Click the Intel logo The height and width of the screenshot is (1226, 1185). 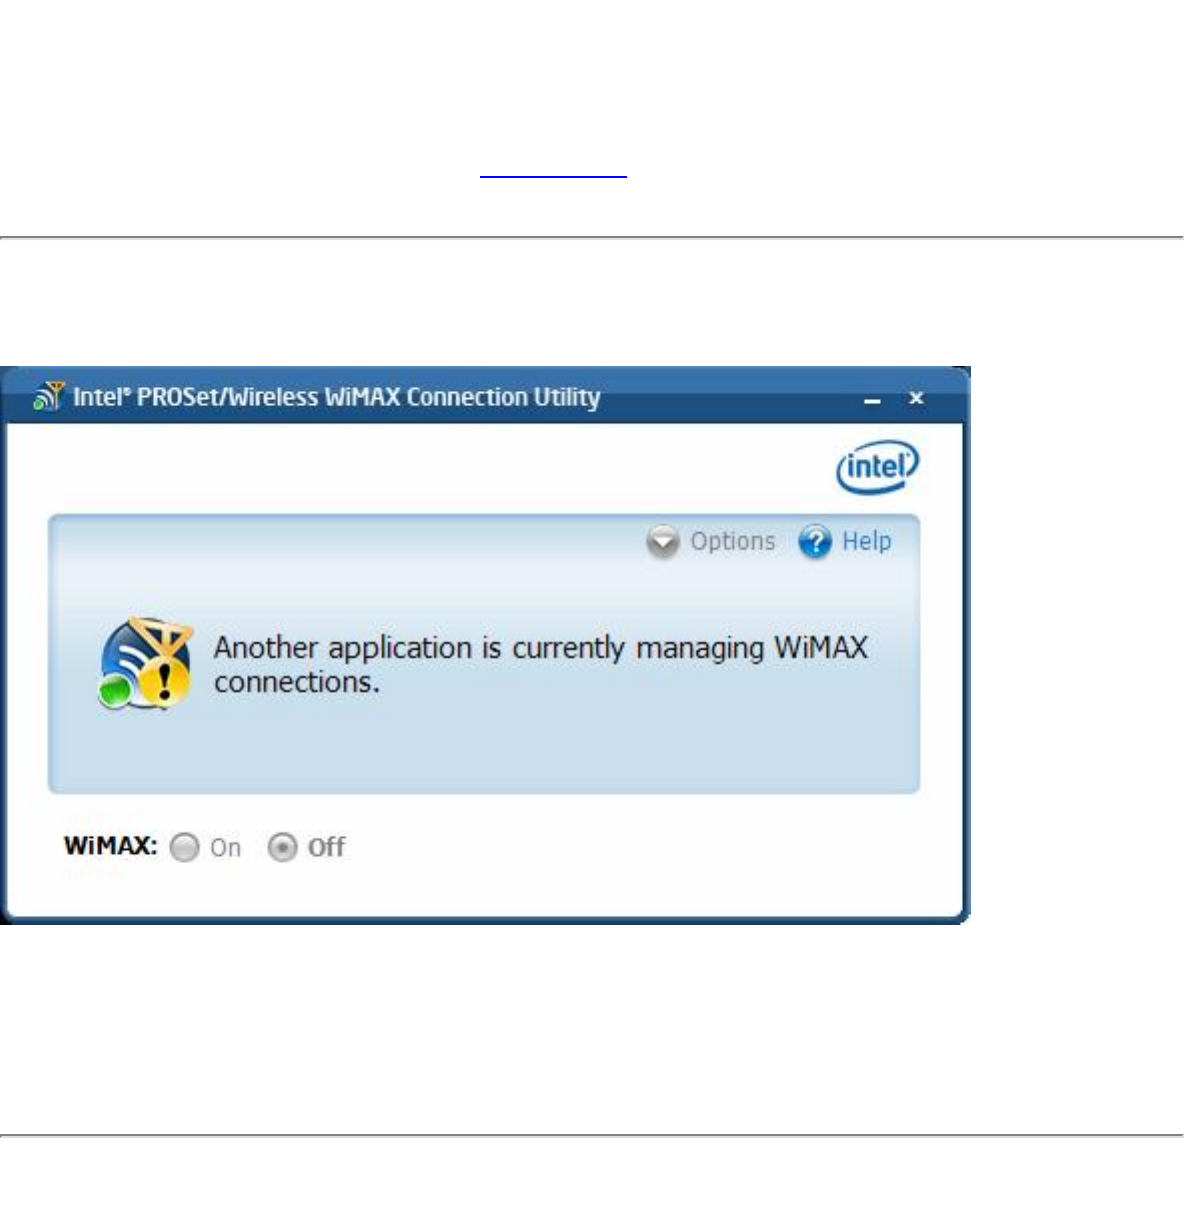pos(877,466)
